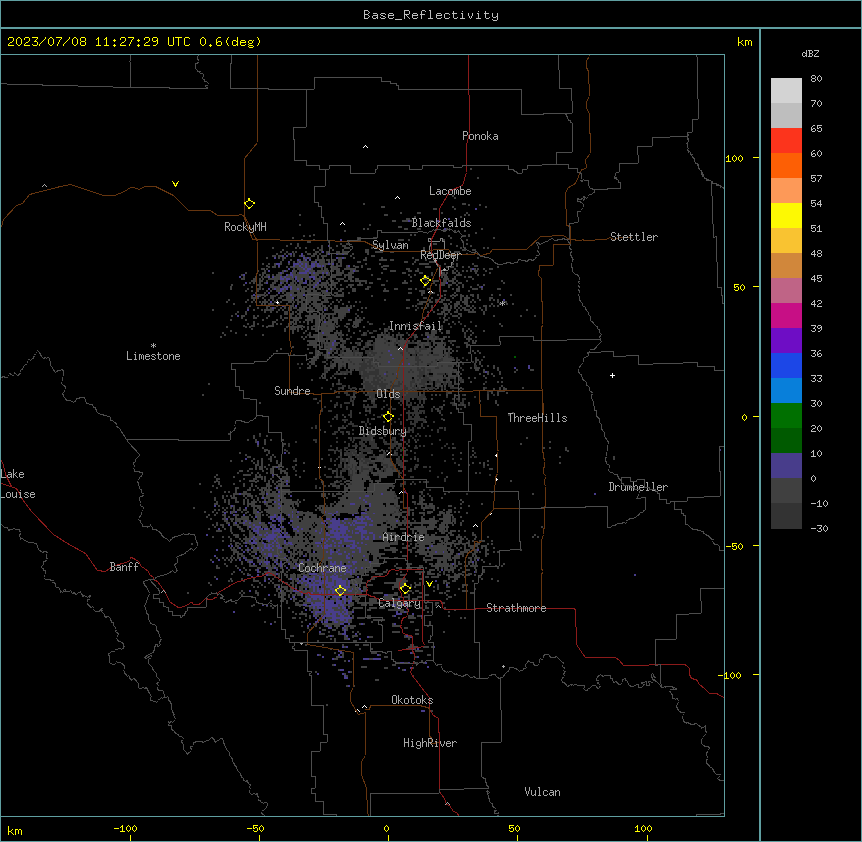Click the Cochrane town label
This screenshot has height=842, width=862.
click(x=322, y=568)
